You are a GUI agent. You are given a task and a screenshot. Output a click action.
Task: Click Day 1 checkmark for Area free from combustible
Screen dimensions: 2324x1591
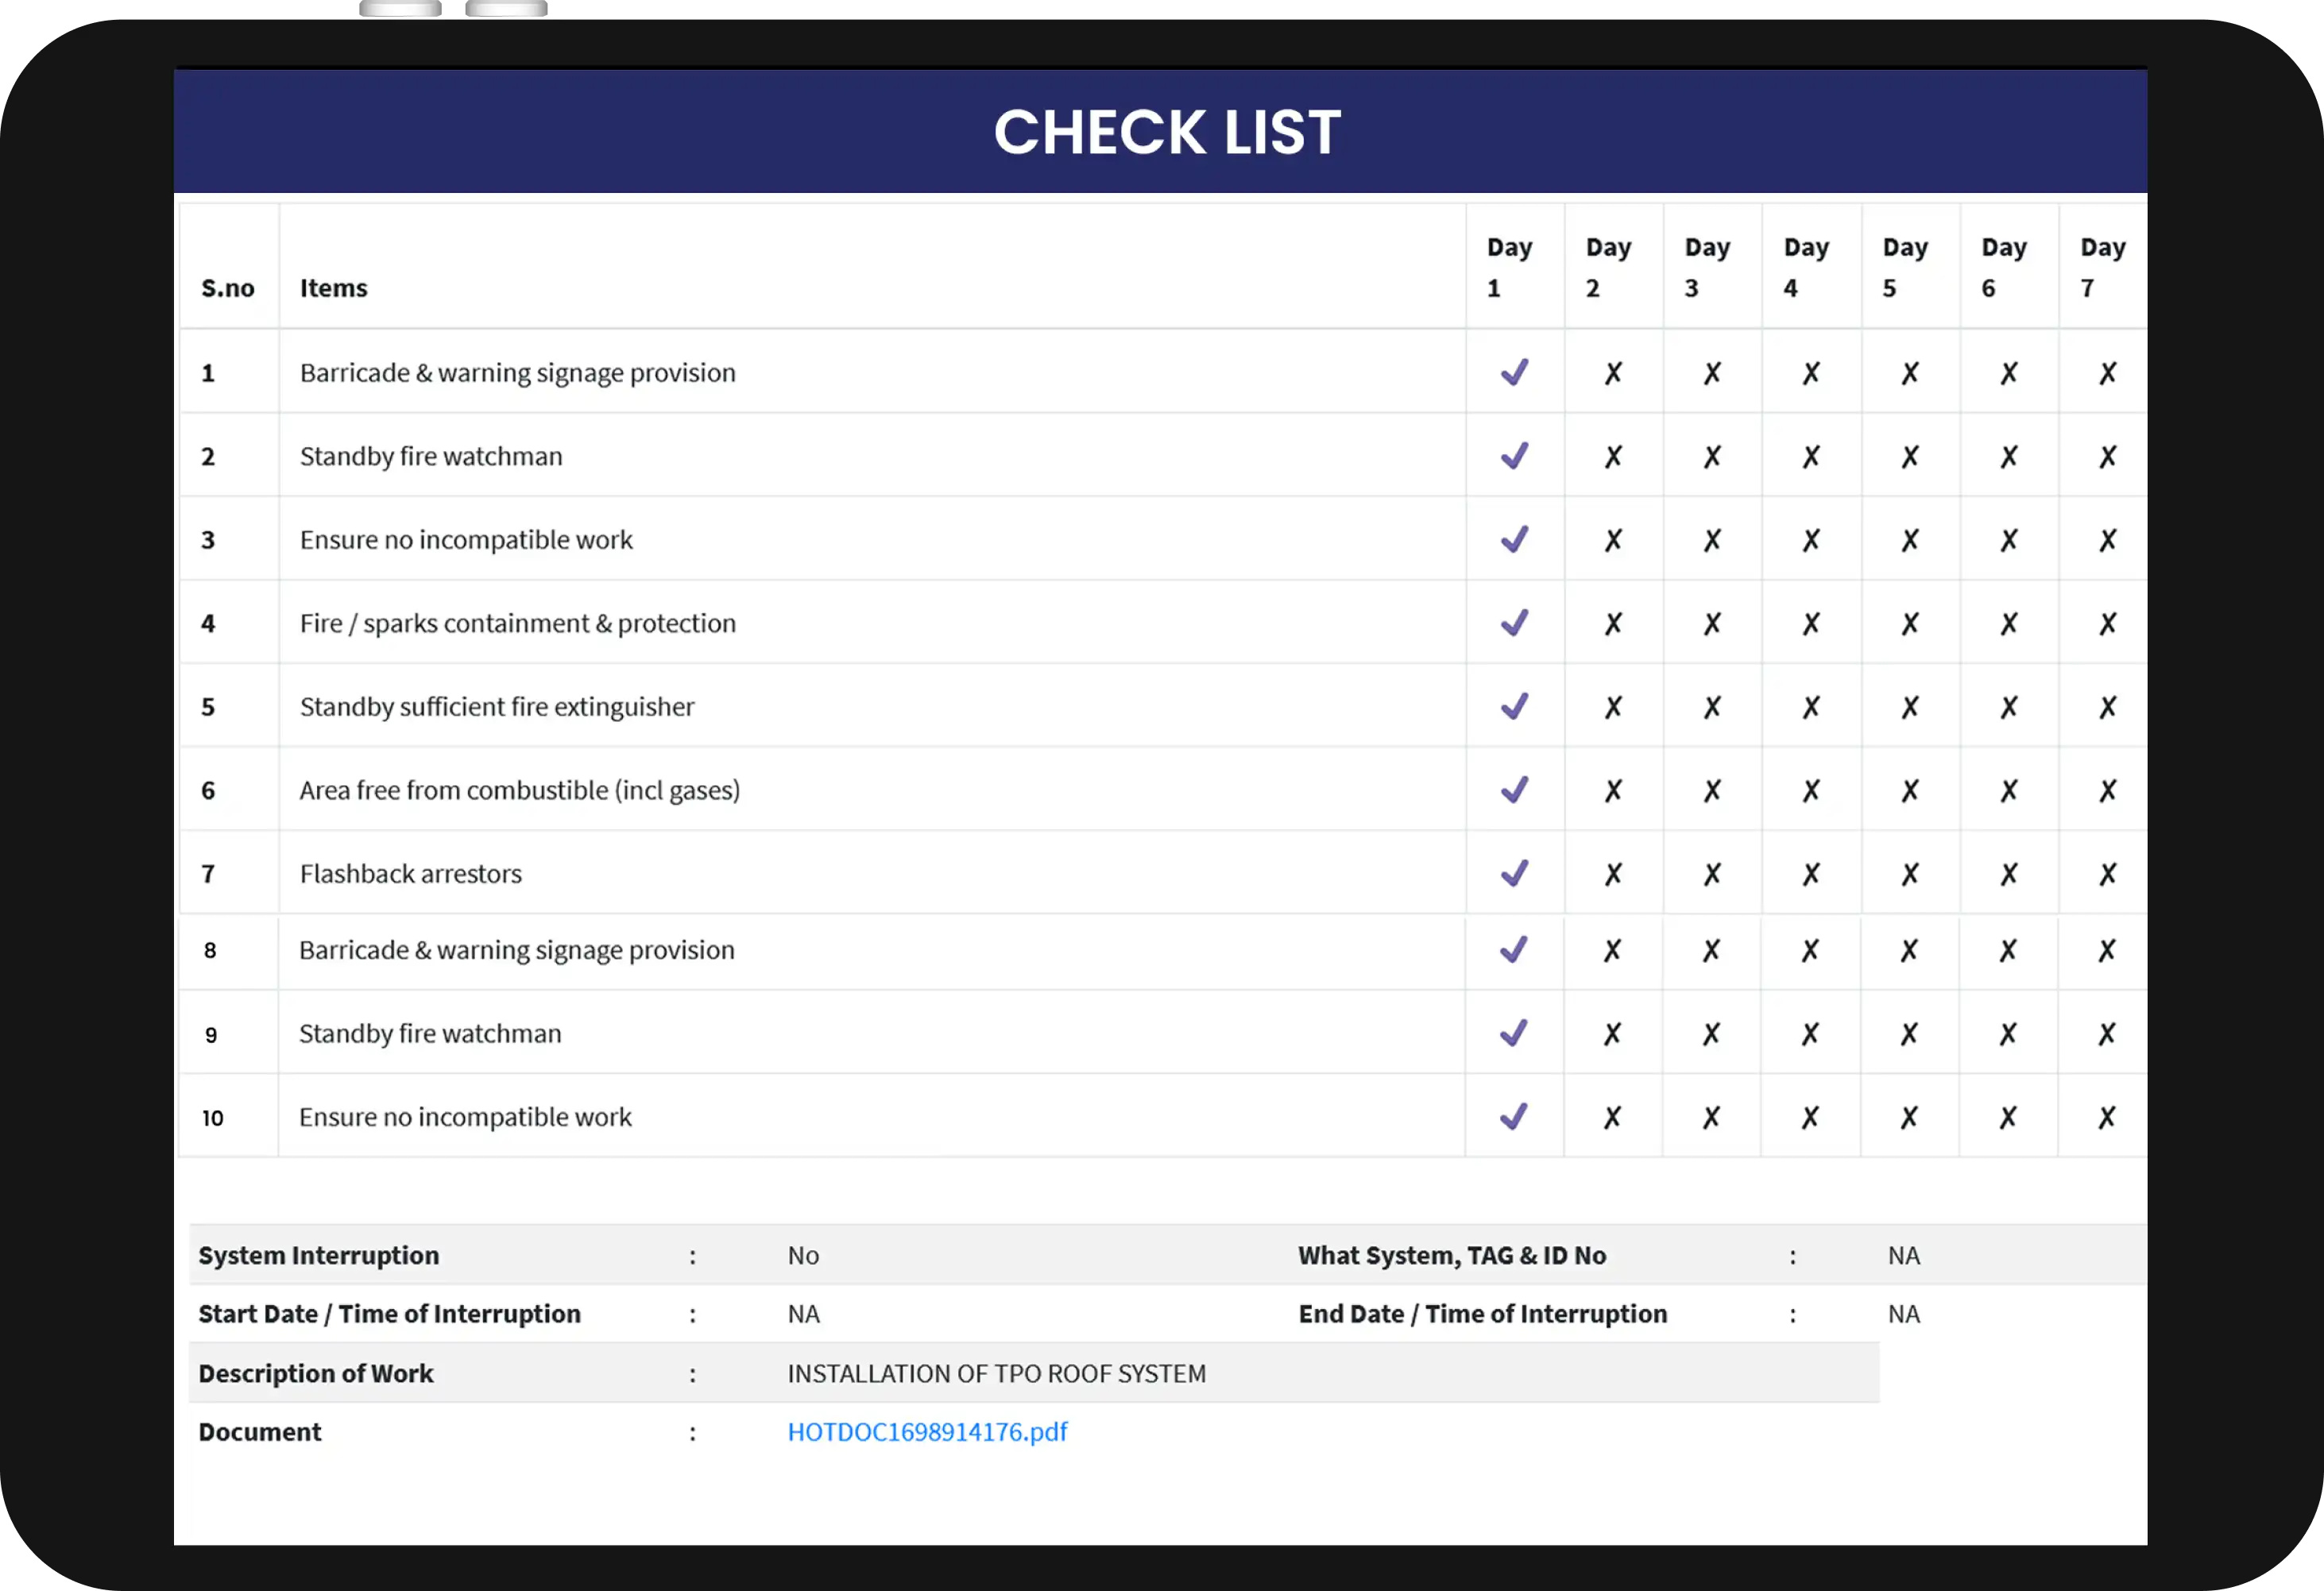point(1514,789)
